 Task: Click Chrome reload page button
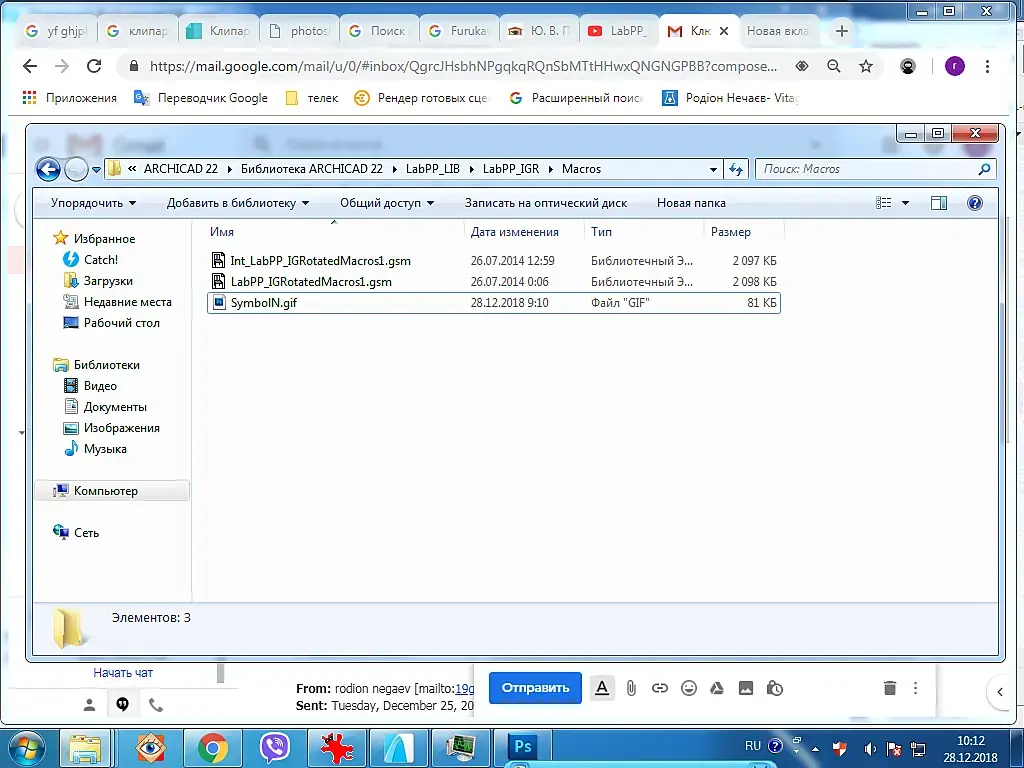pyautogui.click(x=94, y=66)
